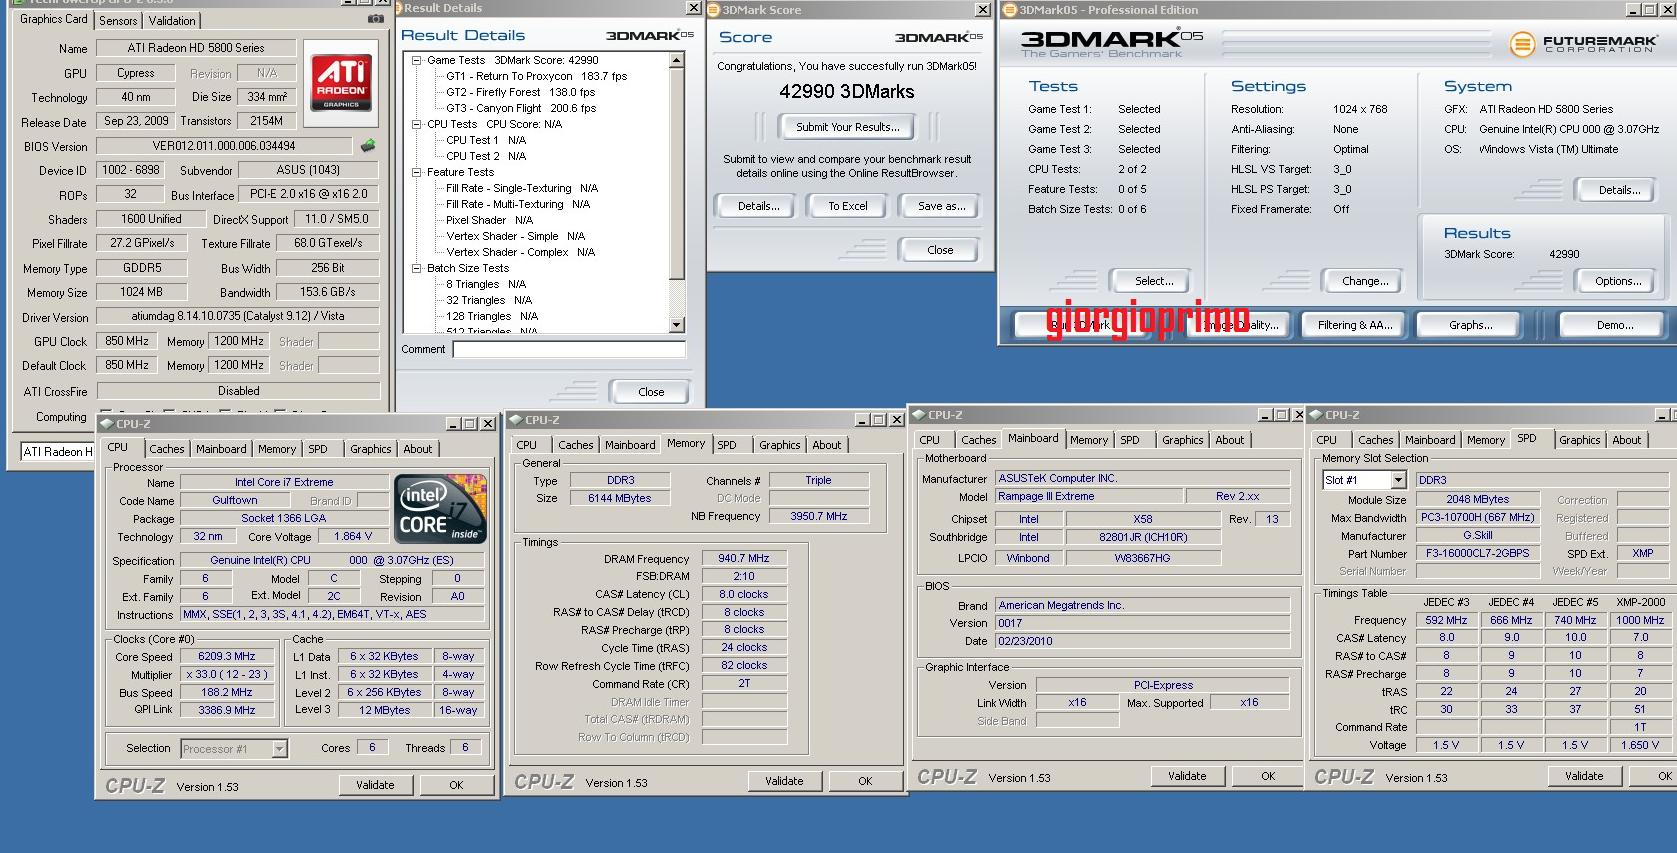Click the DRAM Frequency value '940.7 MHz'
Image resolution: width=1677 pixels, height=853 pixels.
pos(744,559)
